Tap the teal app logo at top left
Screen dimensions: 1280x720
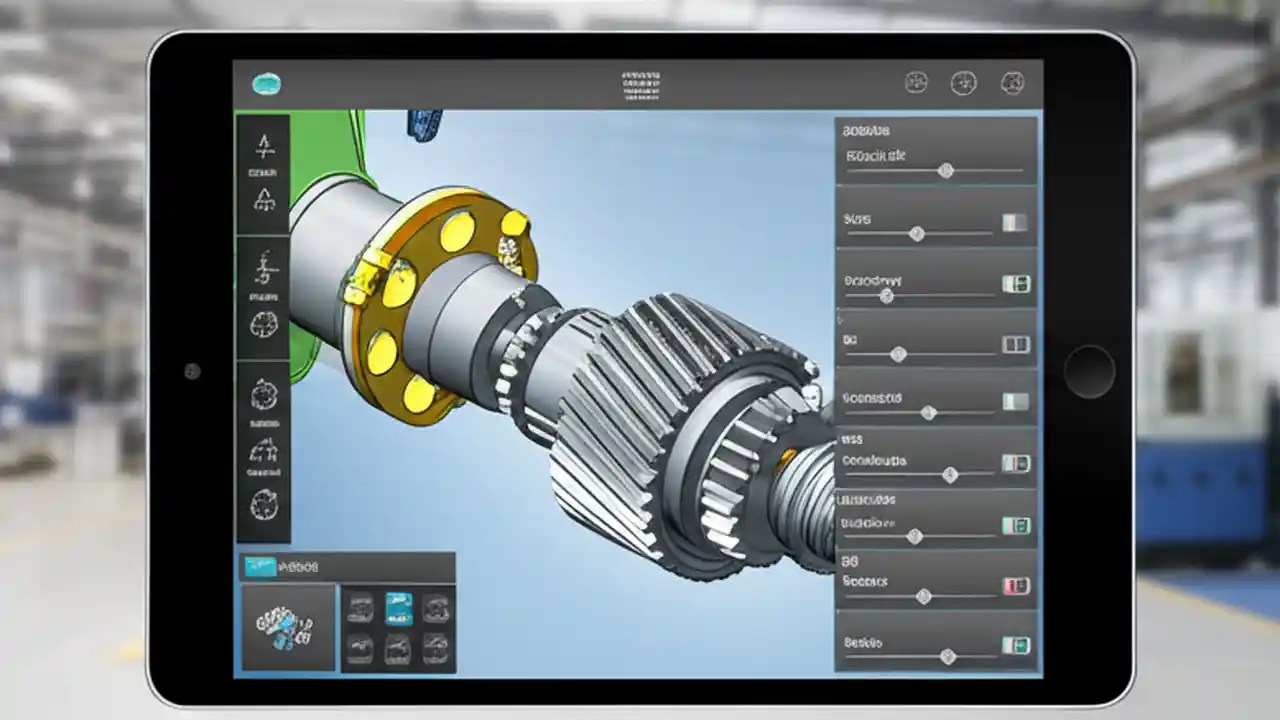click(x=266, y=82)
